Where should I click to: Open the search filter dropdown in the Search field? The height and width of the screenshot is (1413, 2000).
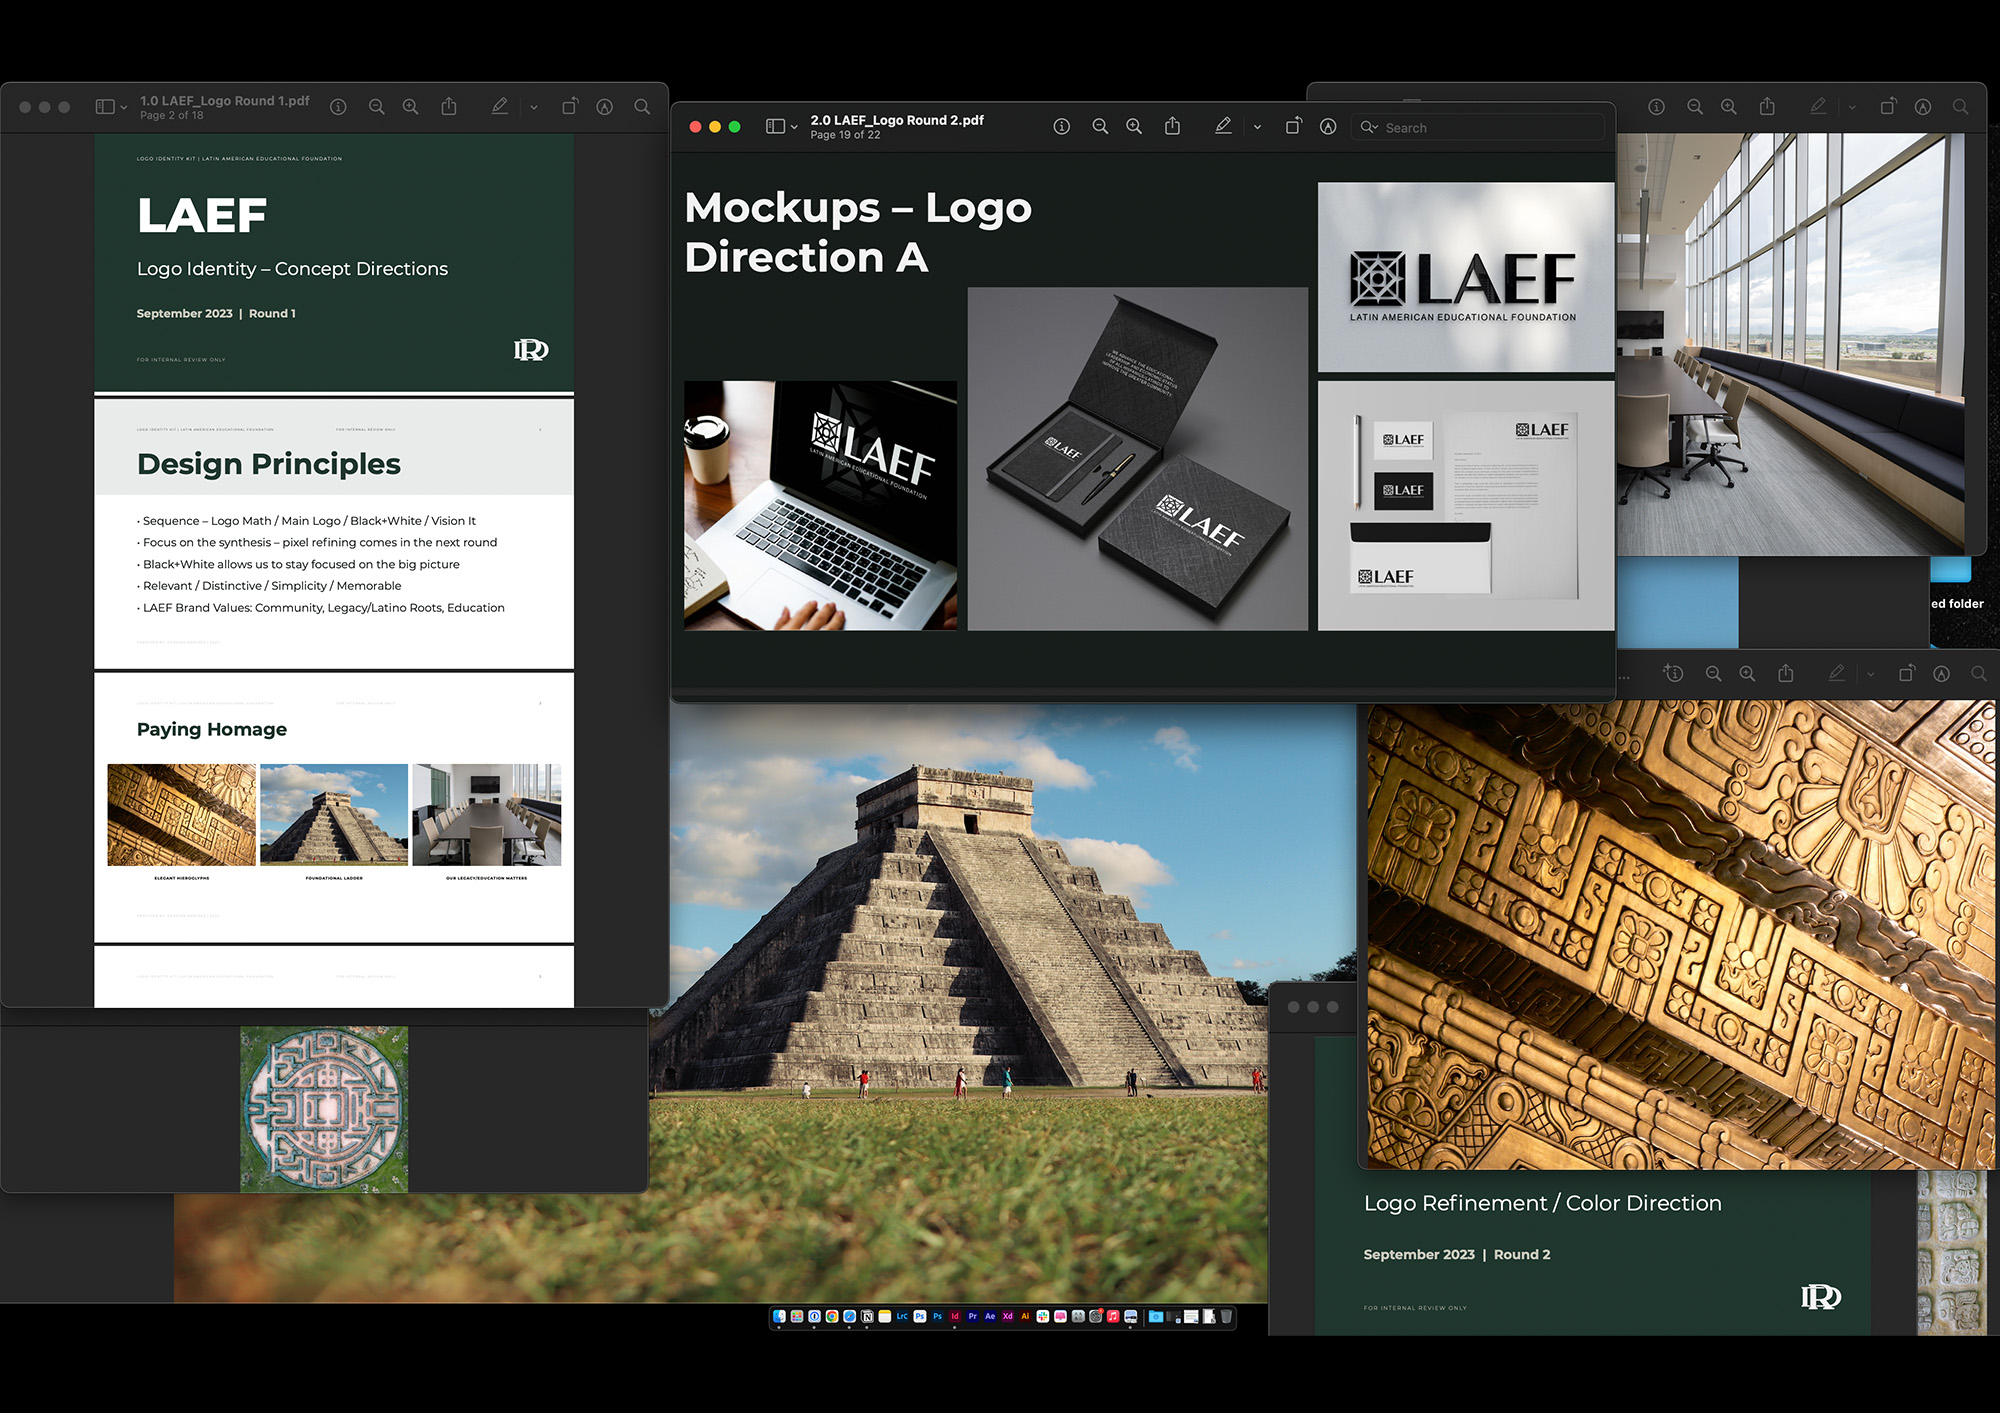click(1371, 127)
